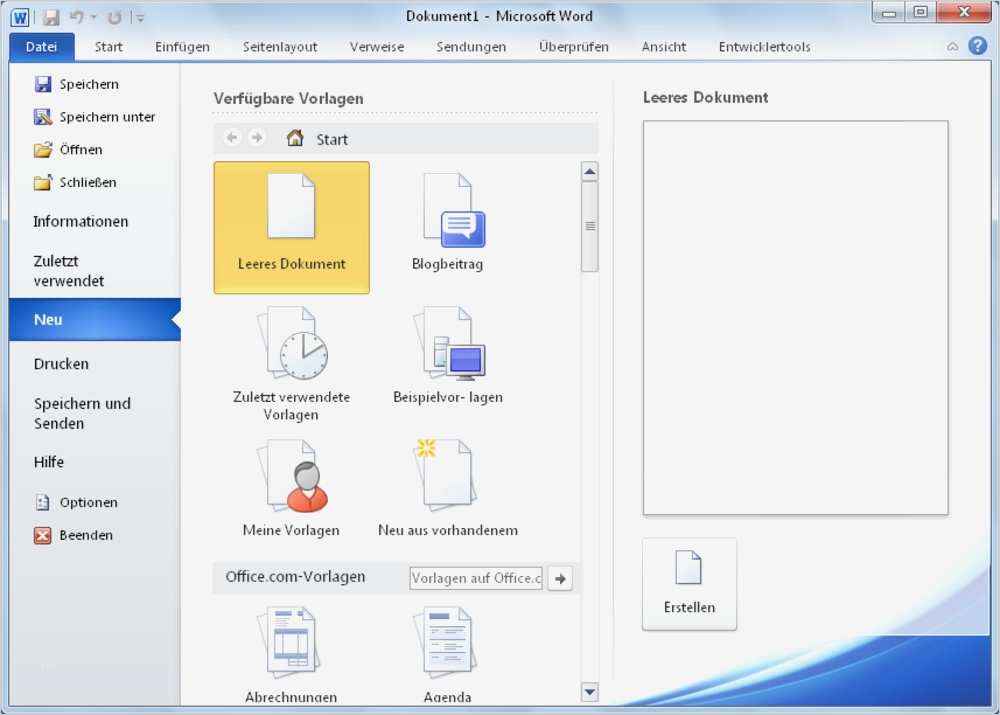This screenshot has height=715, width=1000.
Task: Open Zuletzt verwendete Vorlagen
Action: pyautogui.click(x=291, y=348)
